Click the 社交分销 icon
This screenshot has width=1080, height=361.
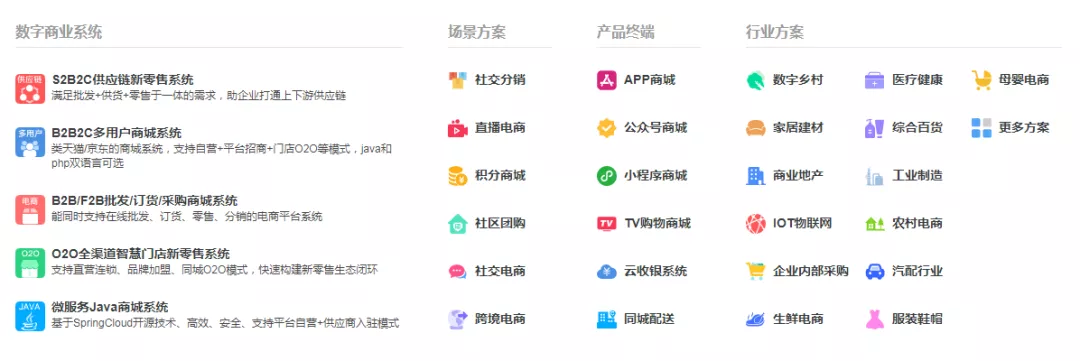pyautogui.click(x=457, y=80)
